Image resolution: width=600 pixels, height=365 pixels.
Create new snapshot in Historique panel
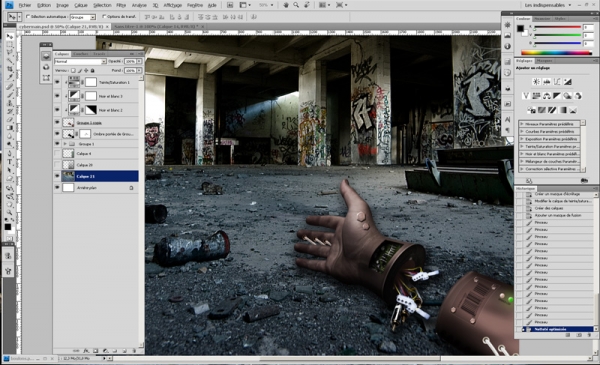coord(579,335)
